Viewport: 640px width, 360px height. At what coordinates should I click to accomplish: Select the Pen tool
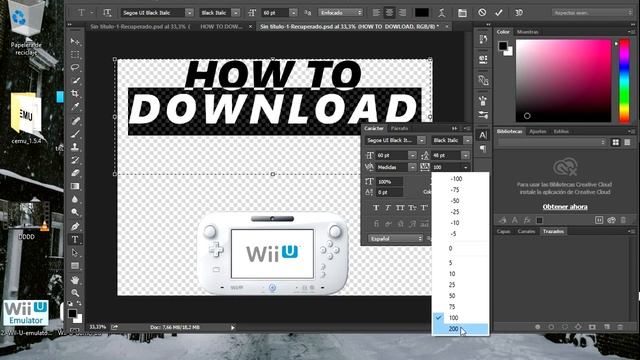tap(75, 226)
